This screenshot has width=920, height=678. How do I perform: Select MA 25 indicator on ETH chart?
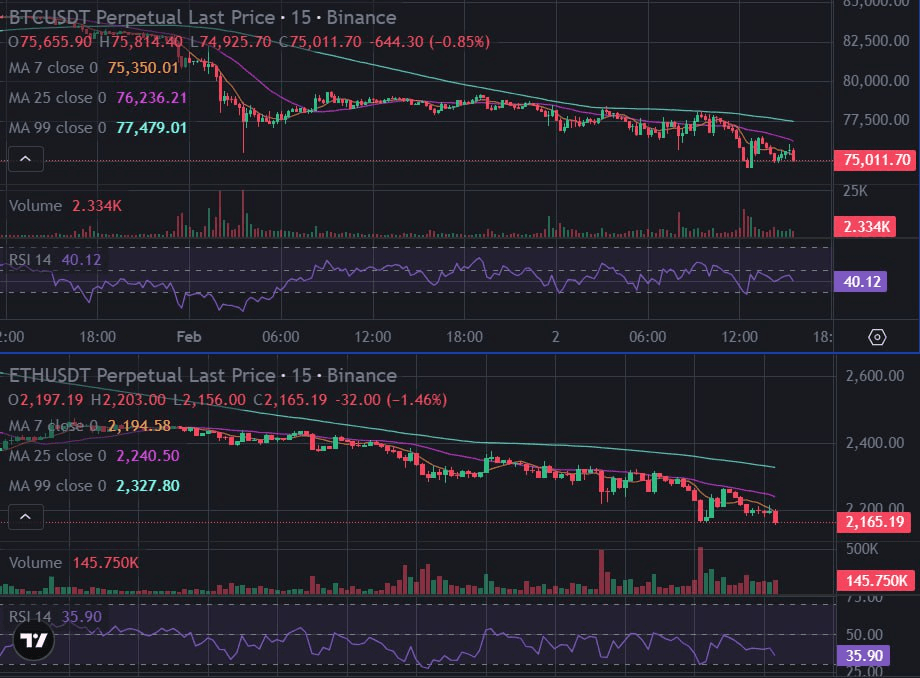57,455
